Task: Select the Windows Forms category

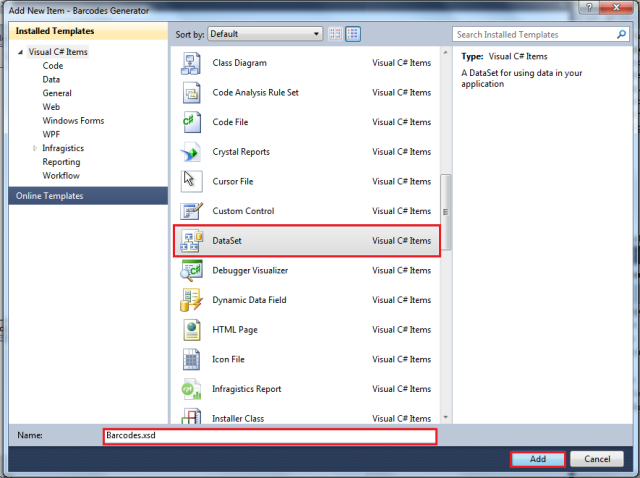Action: pos(73,121)
